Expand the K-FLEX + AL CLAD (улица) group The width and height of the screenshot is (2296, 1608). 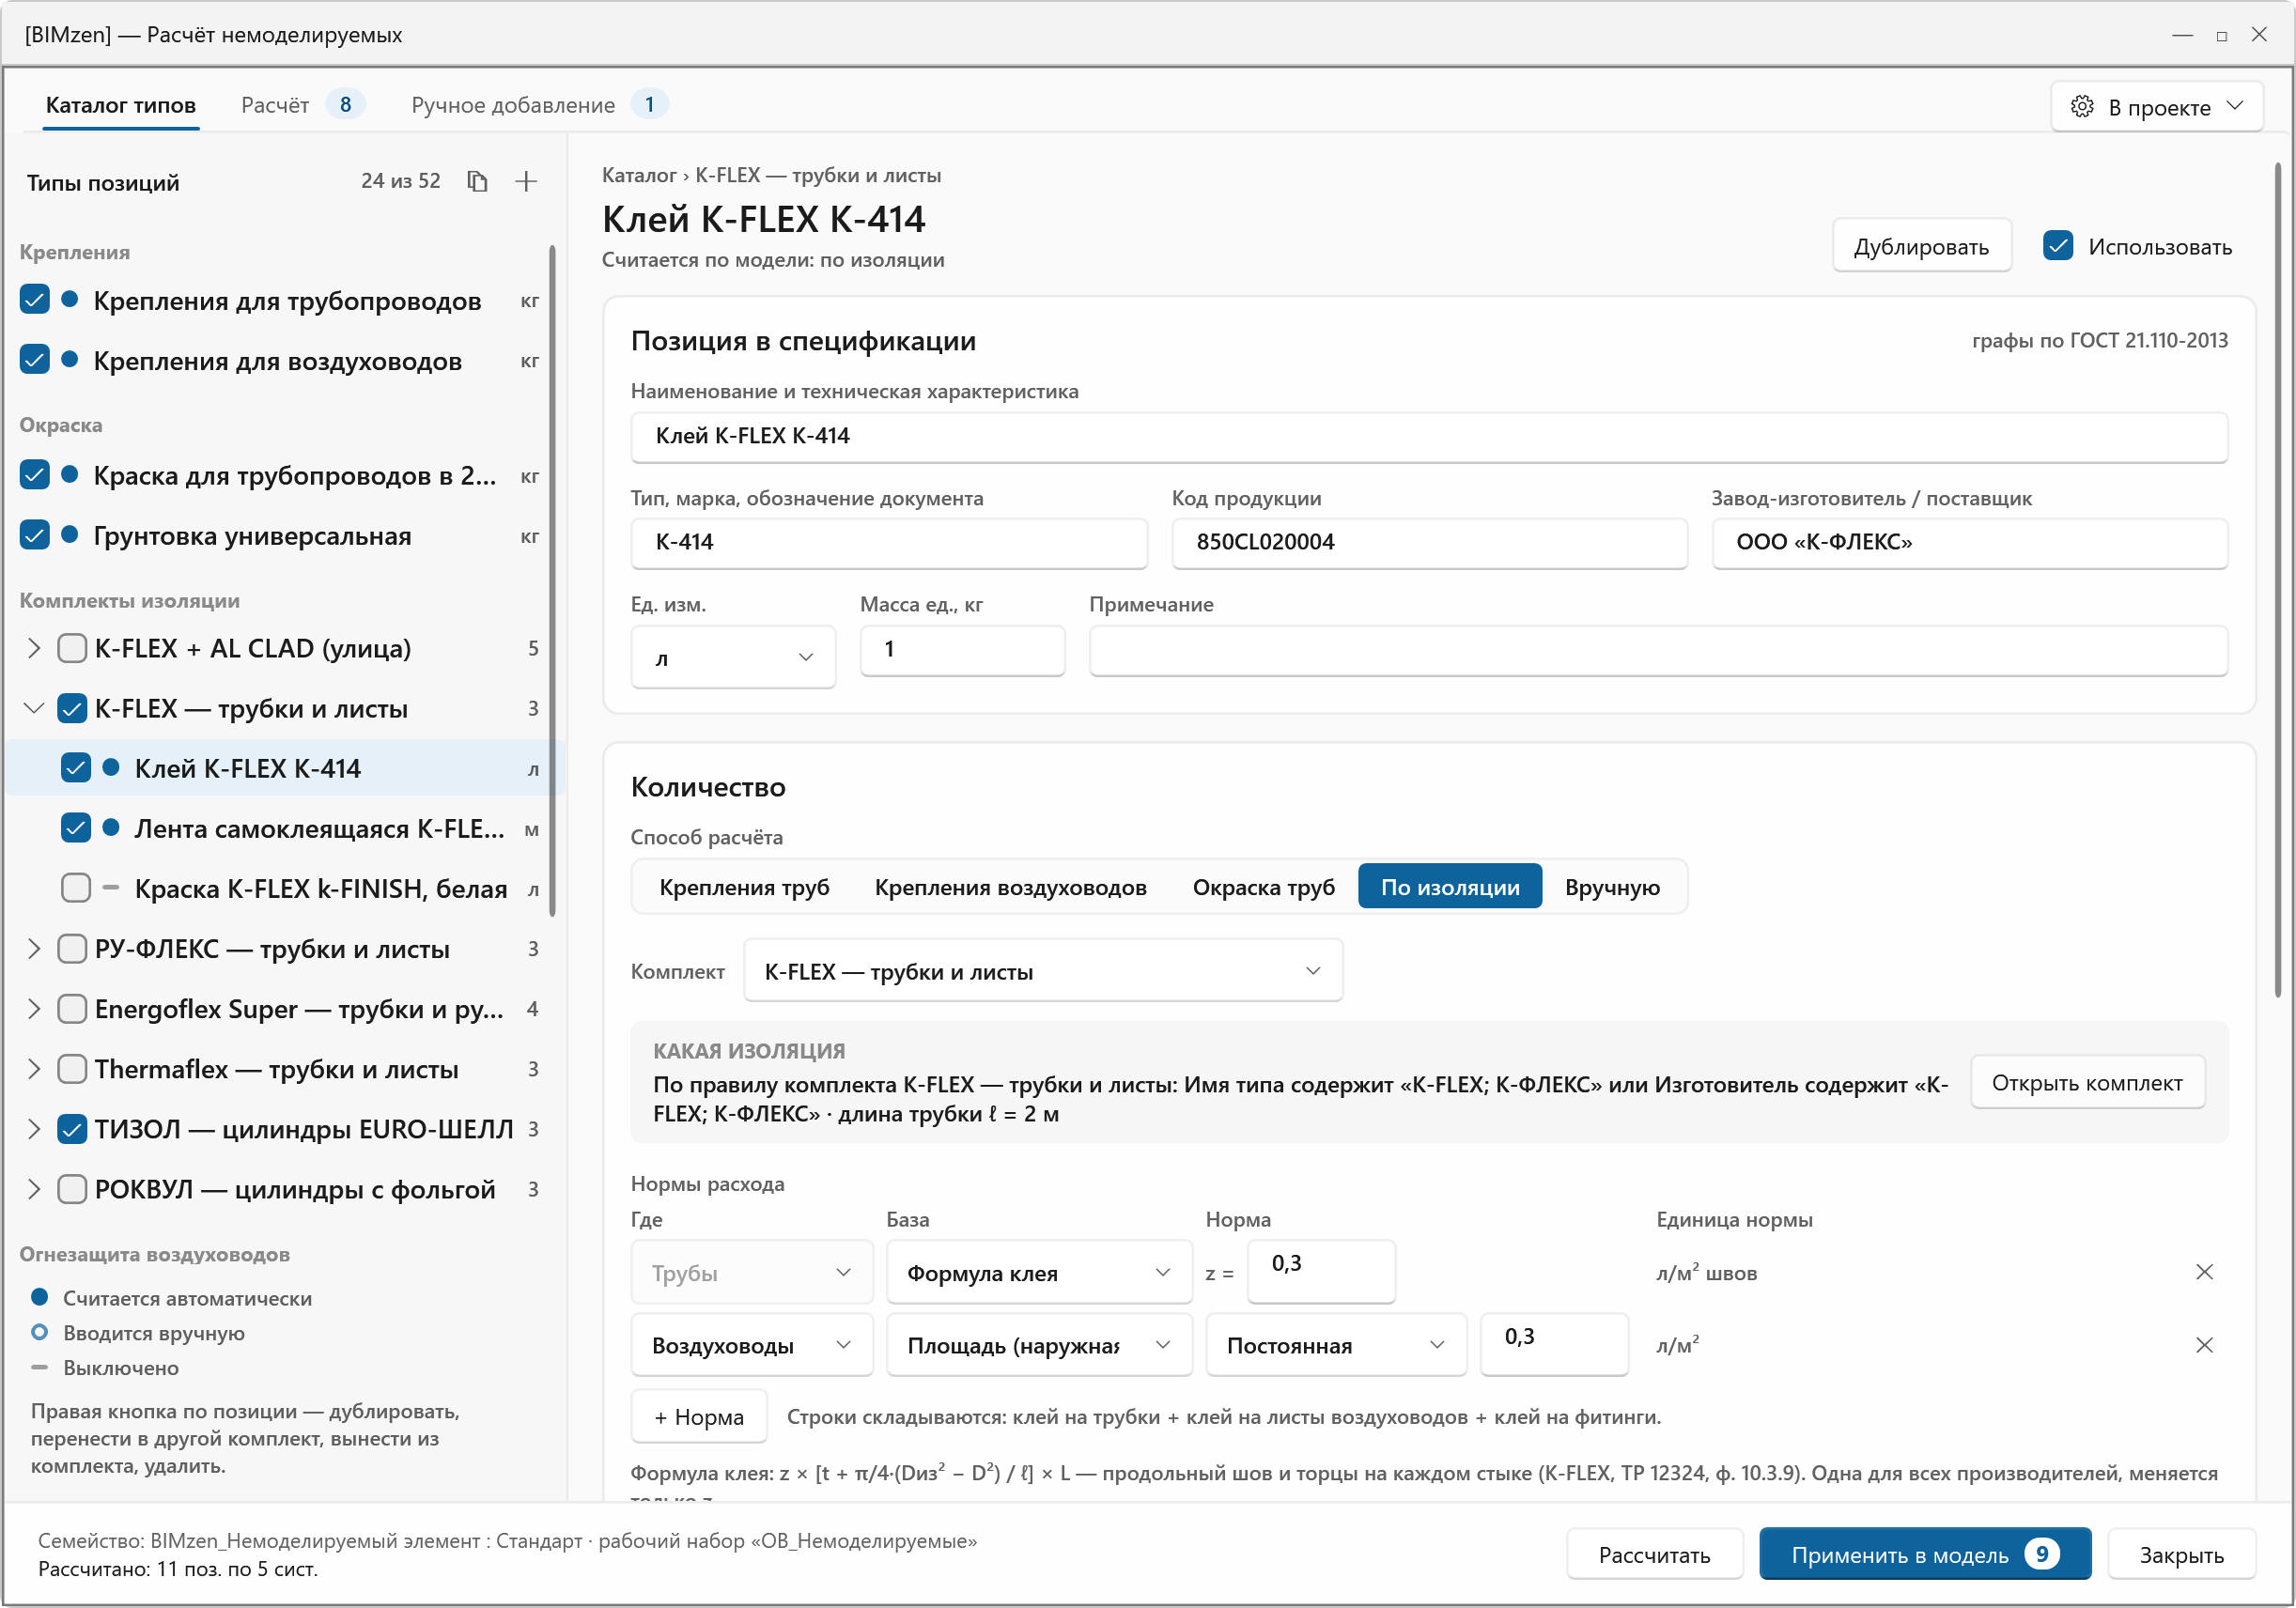pos(34,648)
